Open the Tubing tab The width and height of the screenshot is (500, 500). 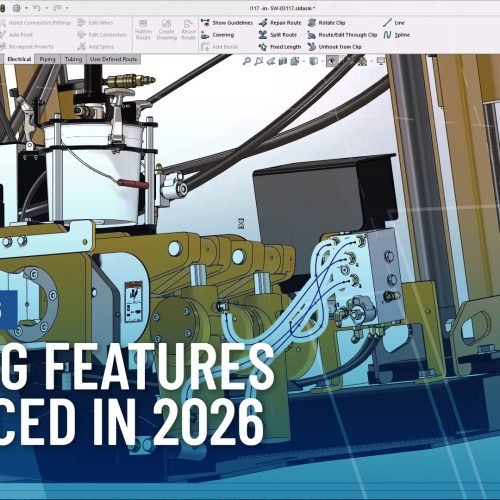(x=73, y=59)
